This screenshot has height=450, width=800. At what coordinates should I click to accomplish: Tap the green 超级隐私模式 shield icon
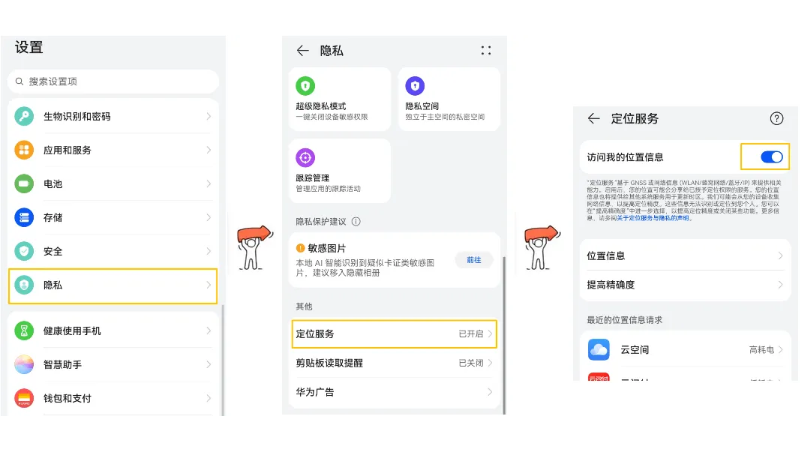point(305,86)
